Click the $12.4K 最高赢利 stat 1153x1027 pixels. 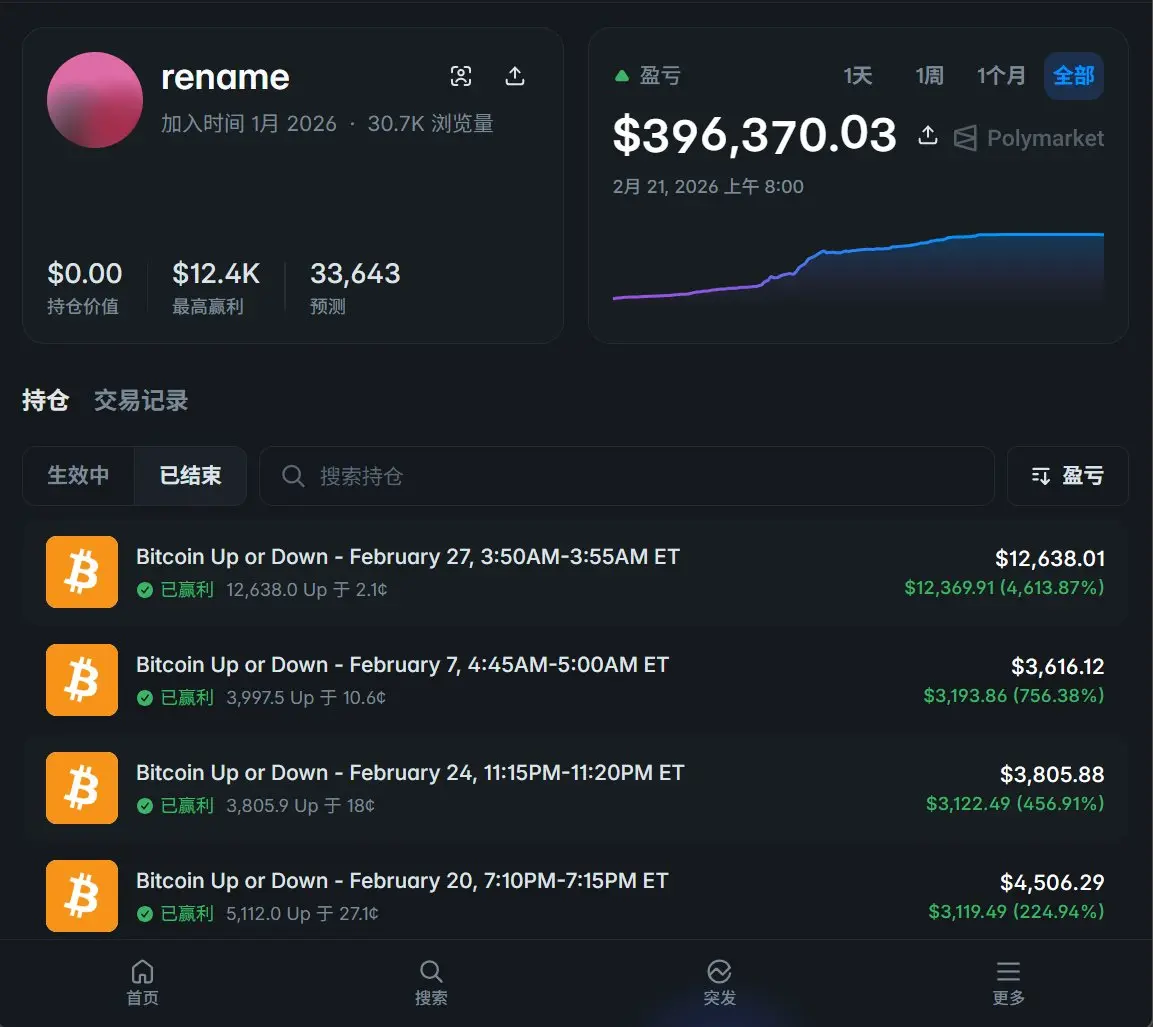click(215, 287)
